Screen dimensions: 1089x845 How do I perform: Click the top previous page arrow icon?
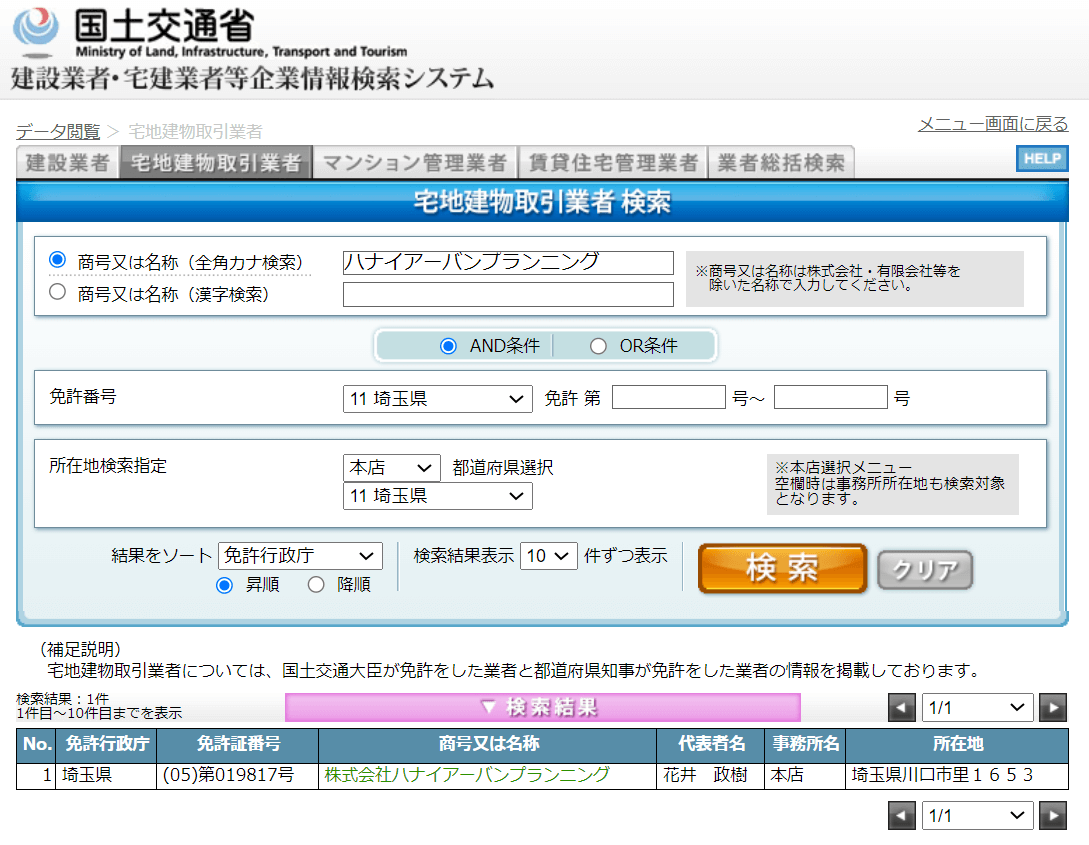(901, 708)
